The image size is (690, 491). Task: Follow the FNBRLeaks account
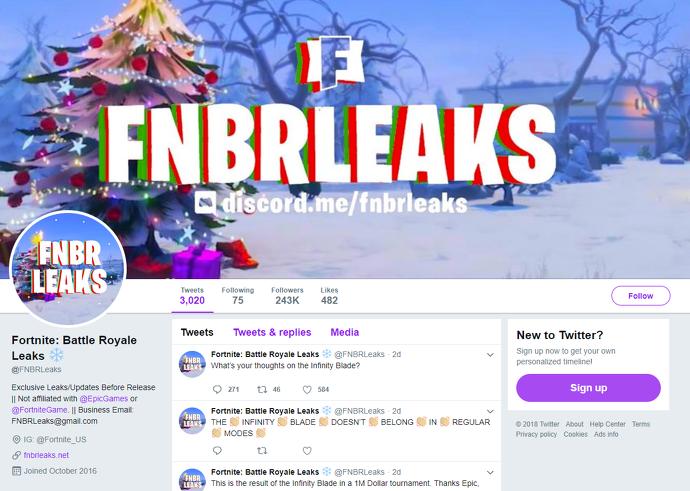click(x=641, y=296)
